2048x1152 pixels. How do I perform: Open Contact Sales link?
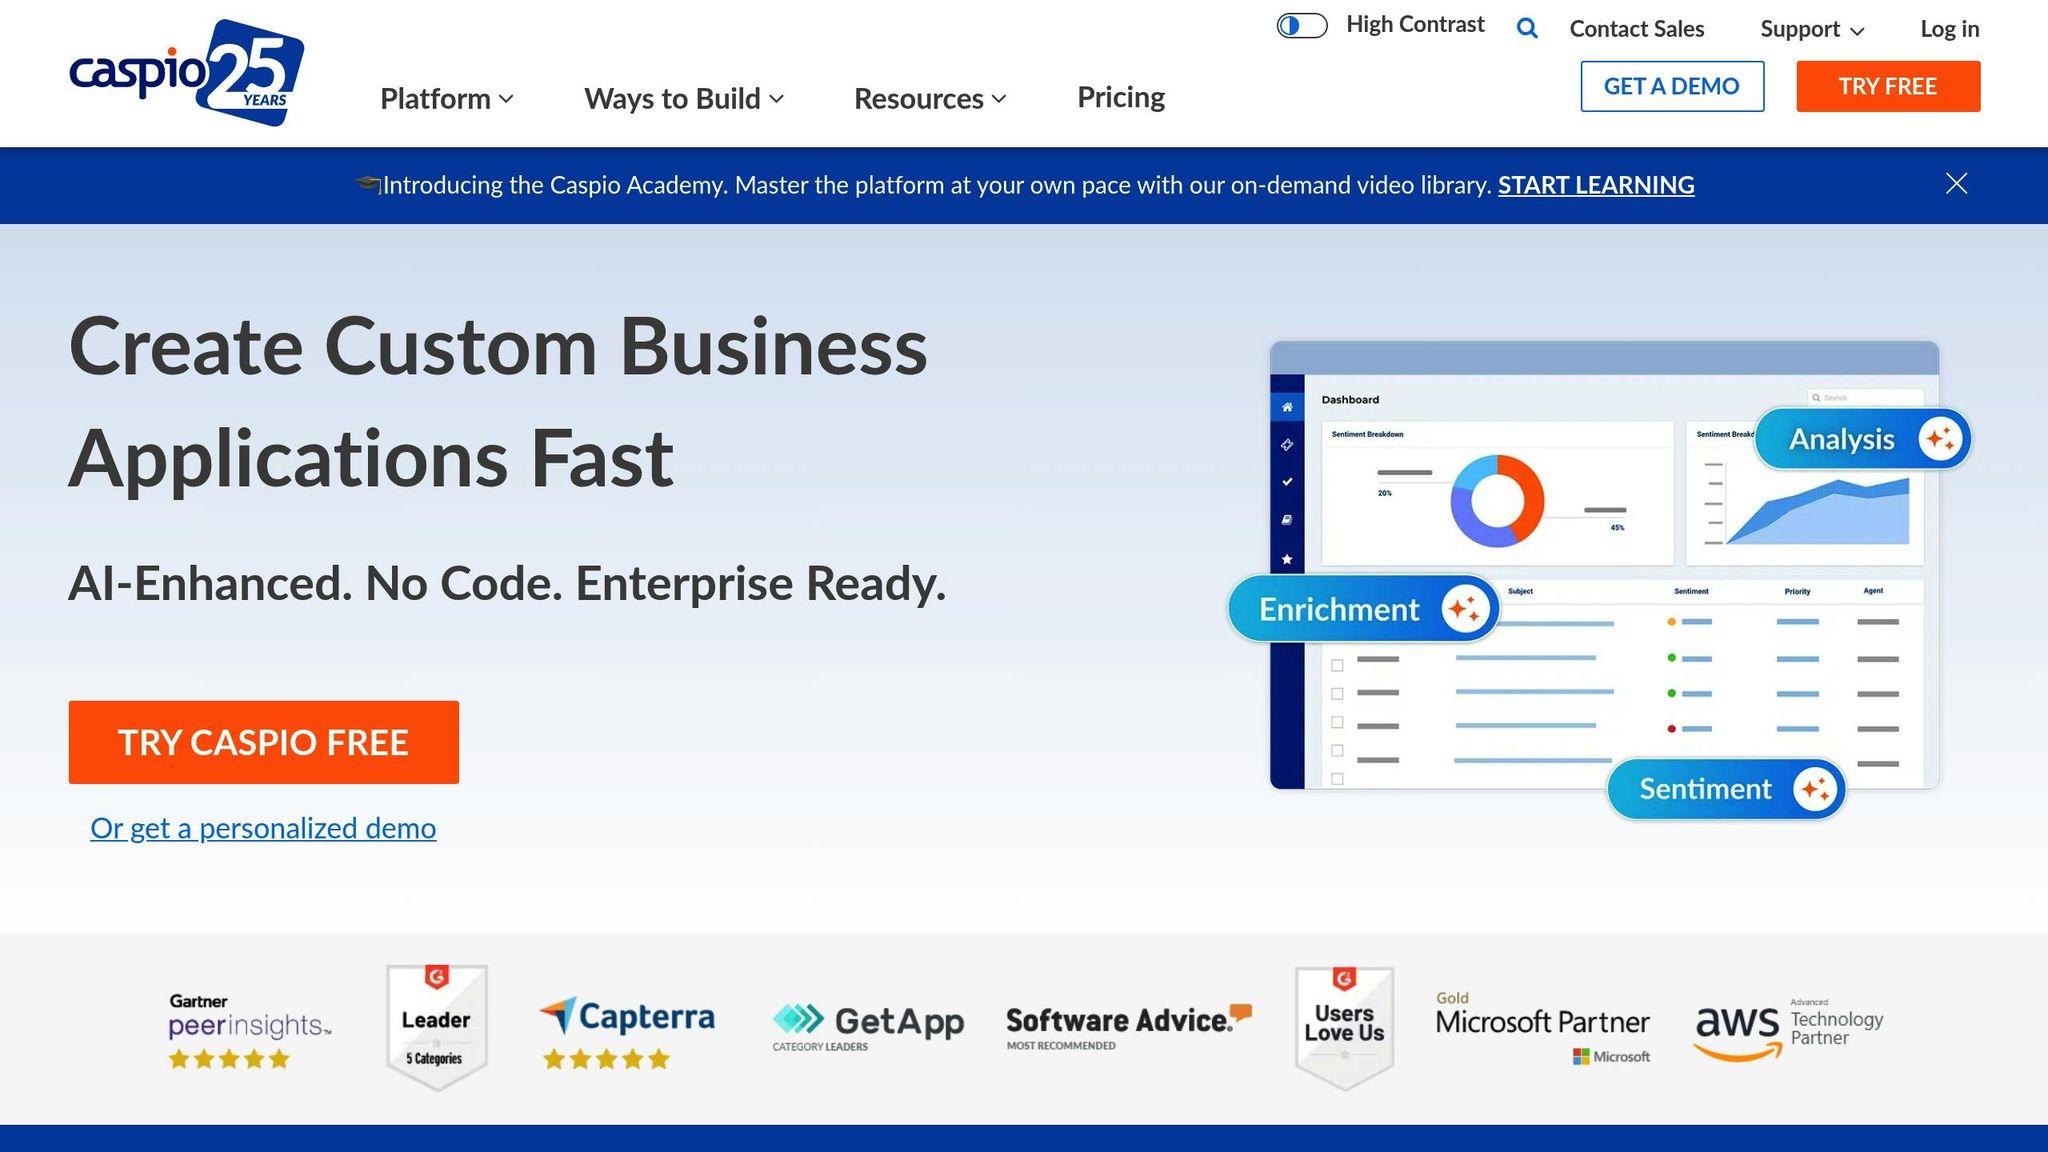[1636, 29]
